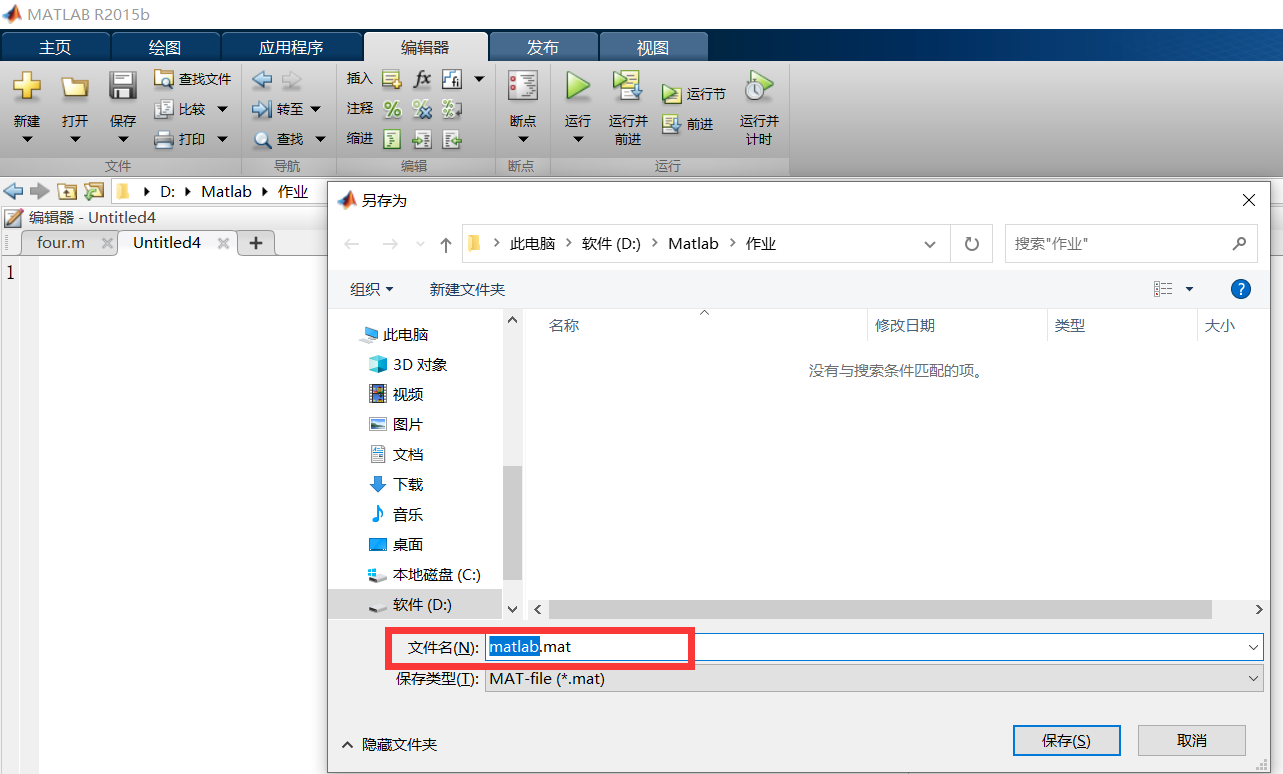Click the increase indent icon

(x=422, y=139)
